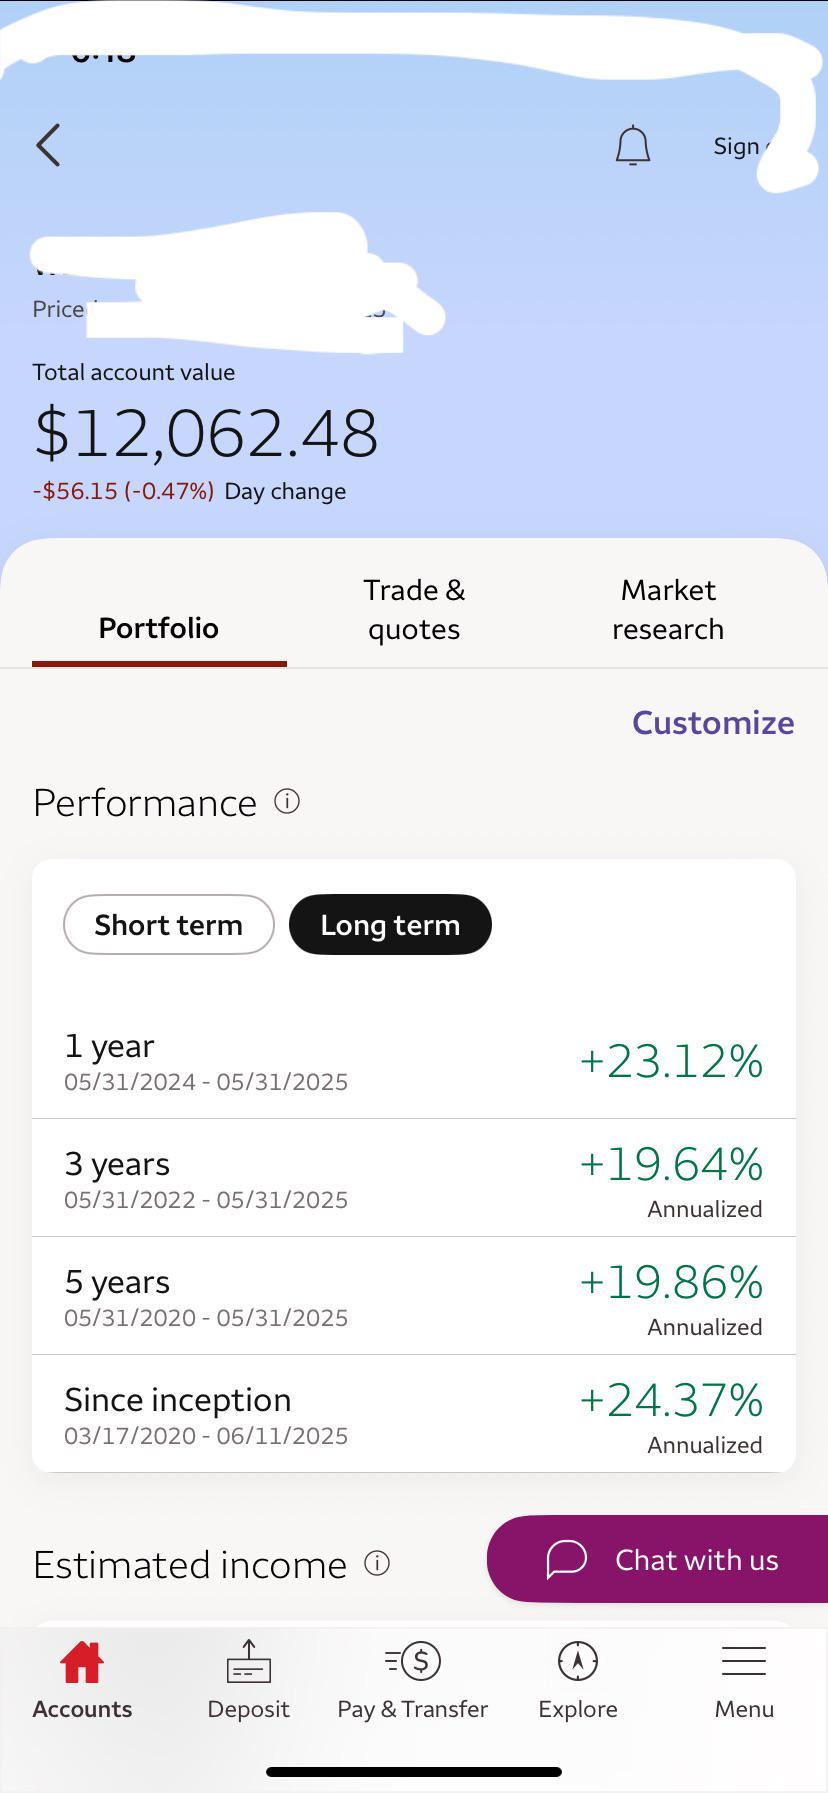Tap the Customize link

[713, 722]
